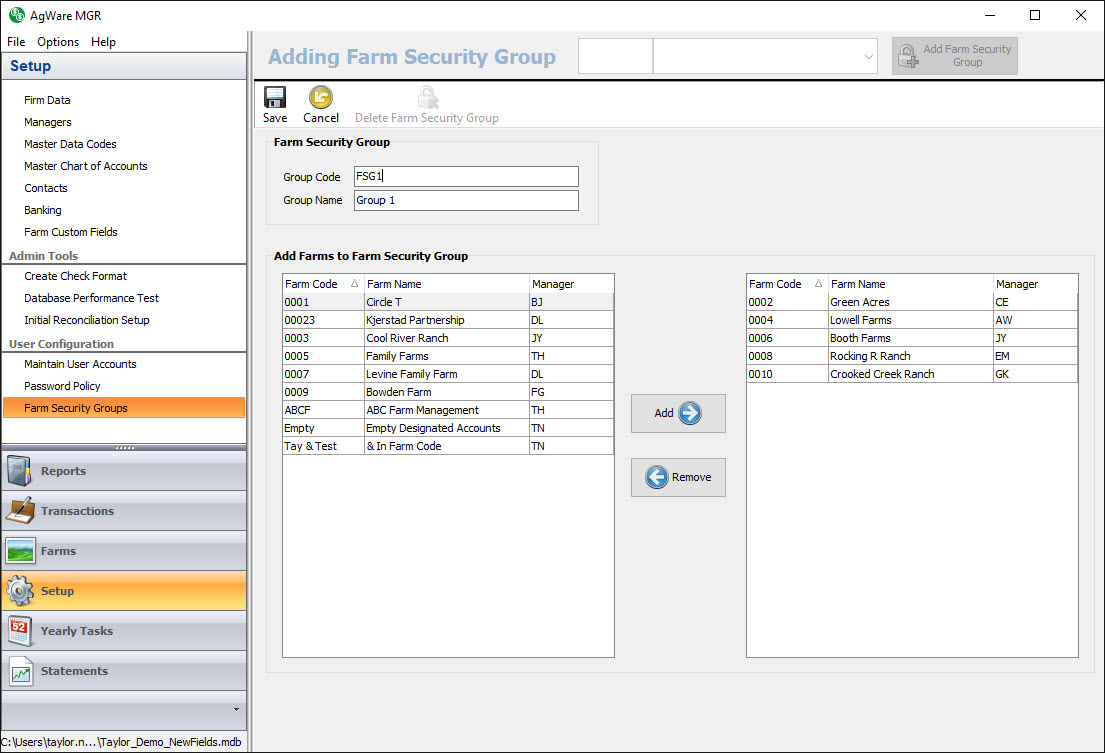This screenshot has height=753, width=1105.
Task: Open Master Chart of Accounts
Action: point(86,166)
